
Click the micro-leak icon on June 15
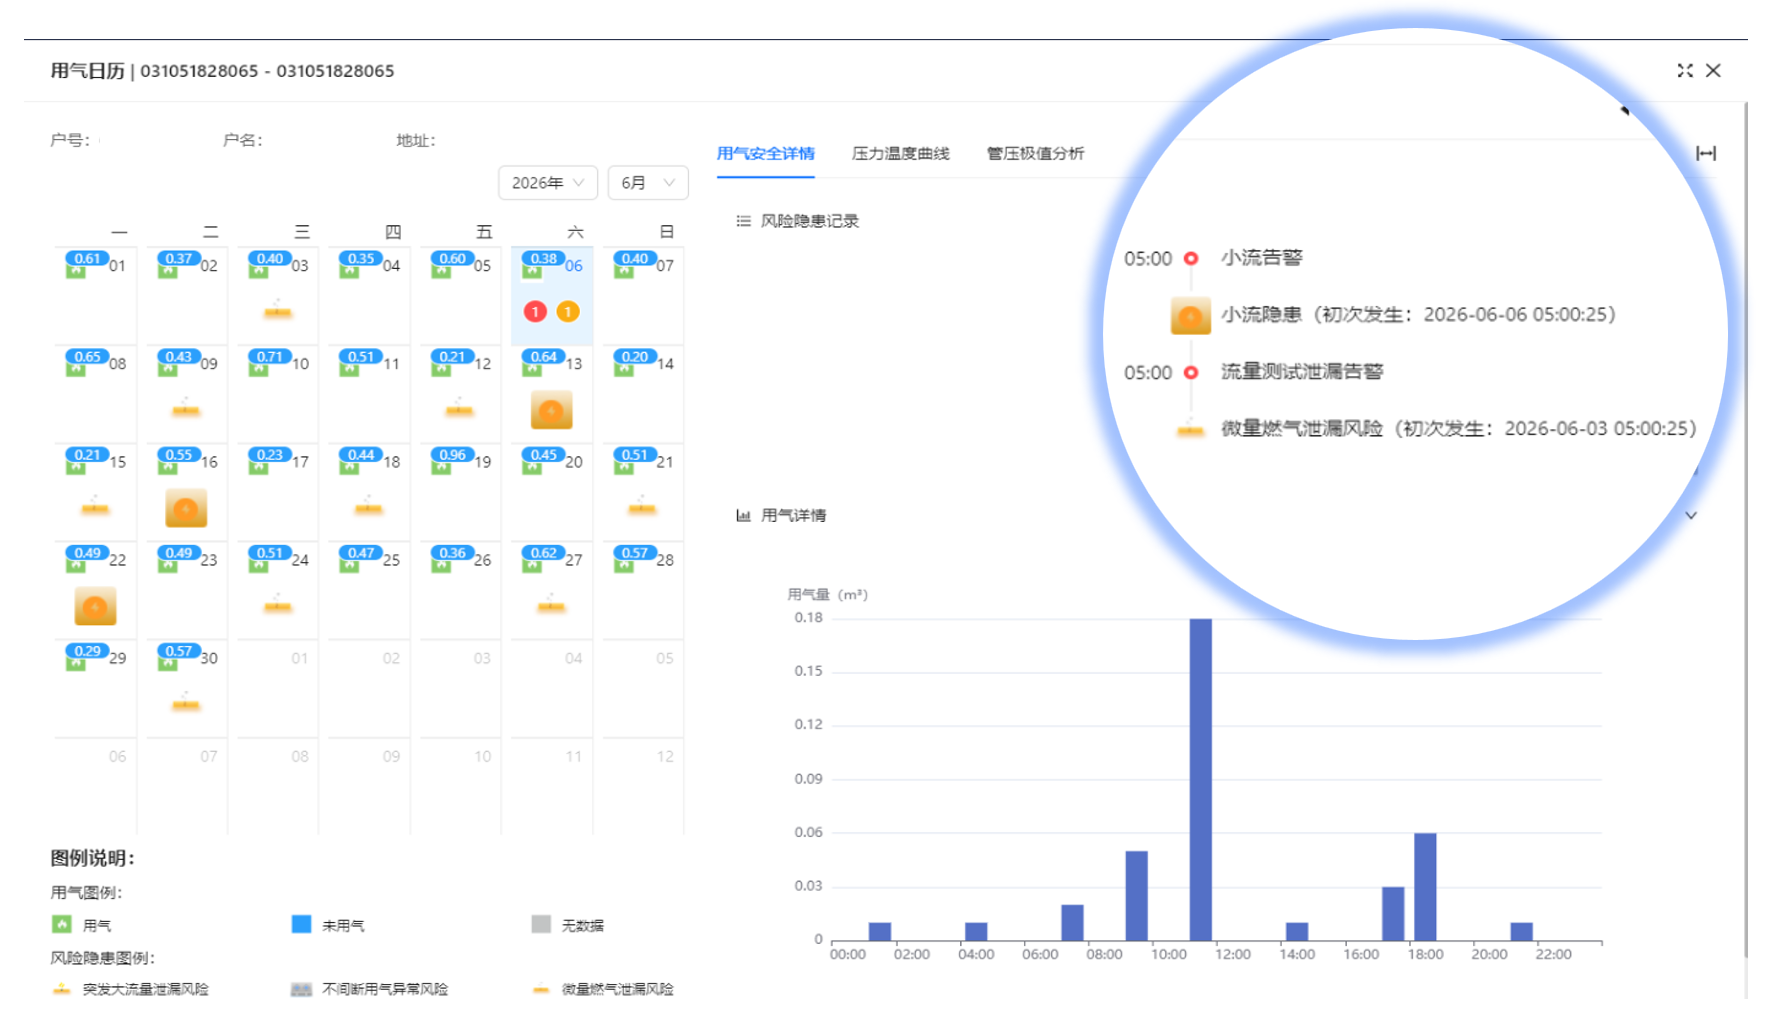[x=95, y=507]
